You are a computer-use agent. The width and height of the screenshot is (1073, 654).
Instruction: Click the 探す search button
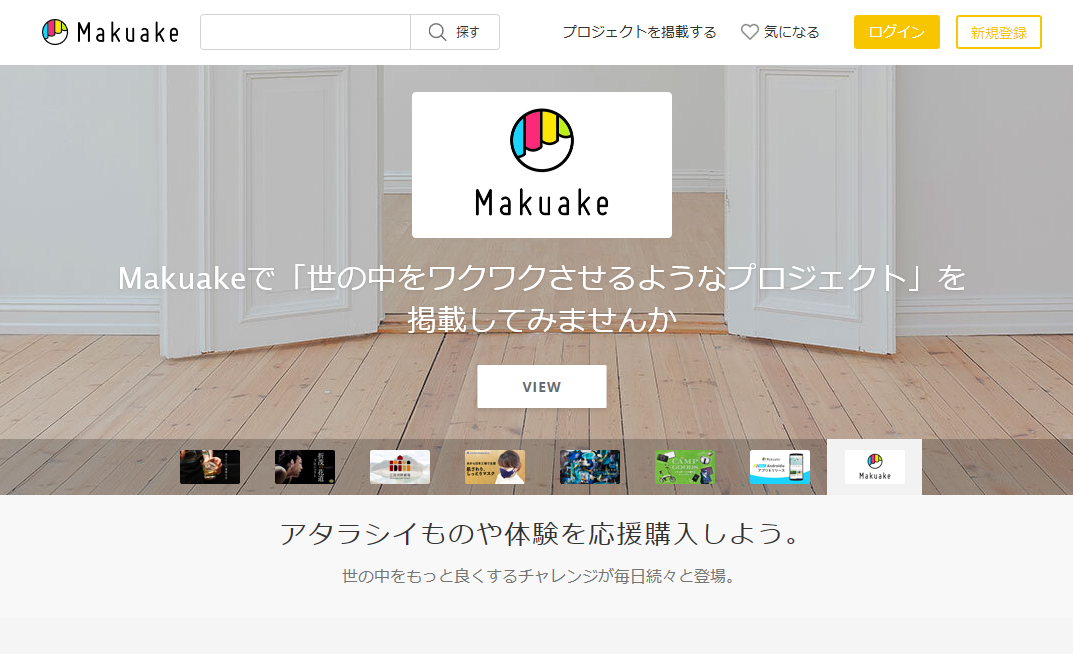point(455,32)
